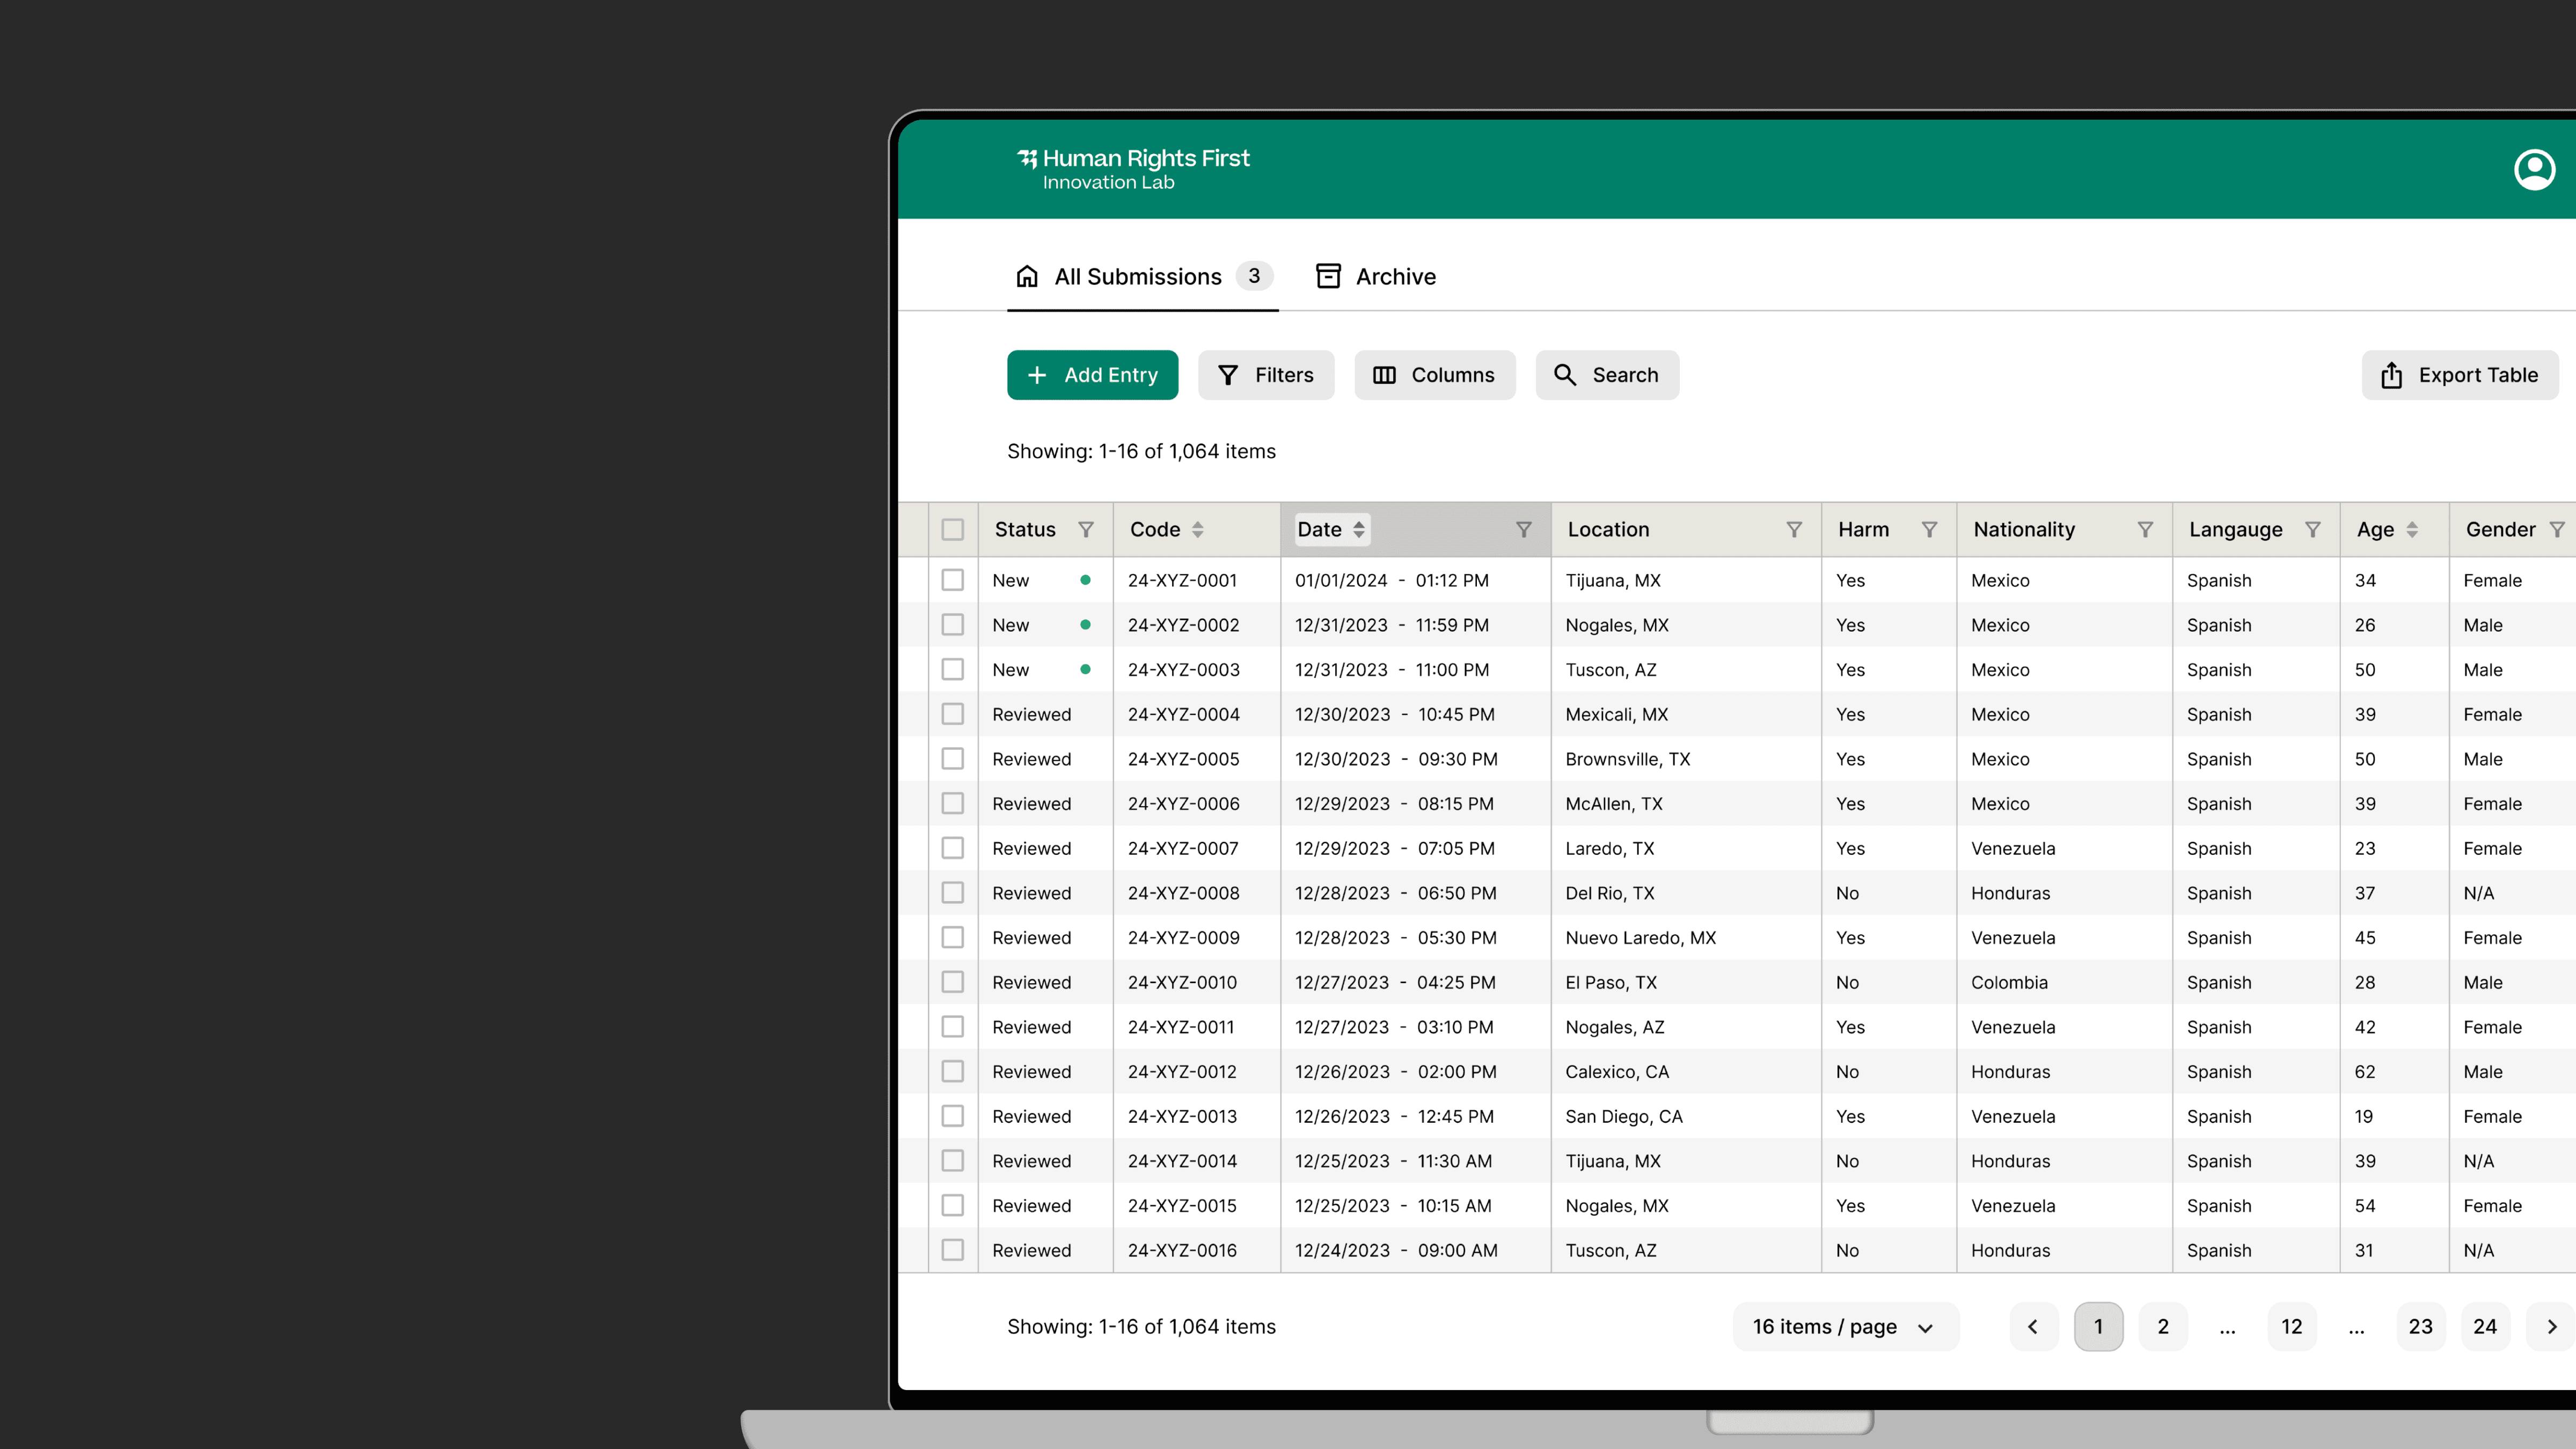The height and width of the screenshot is (1449, 2576).
Task: Sort by the Code column arrows
Action: coord(1197,529)
